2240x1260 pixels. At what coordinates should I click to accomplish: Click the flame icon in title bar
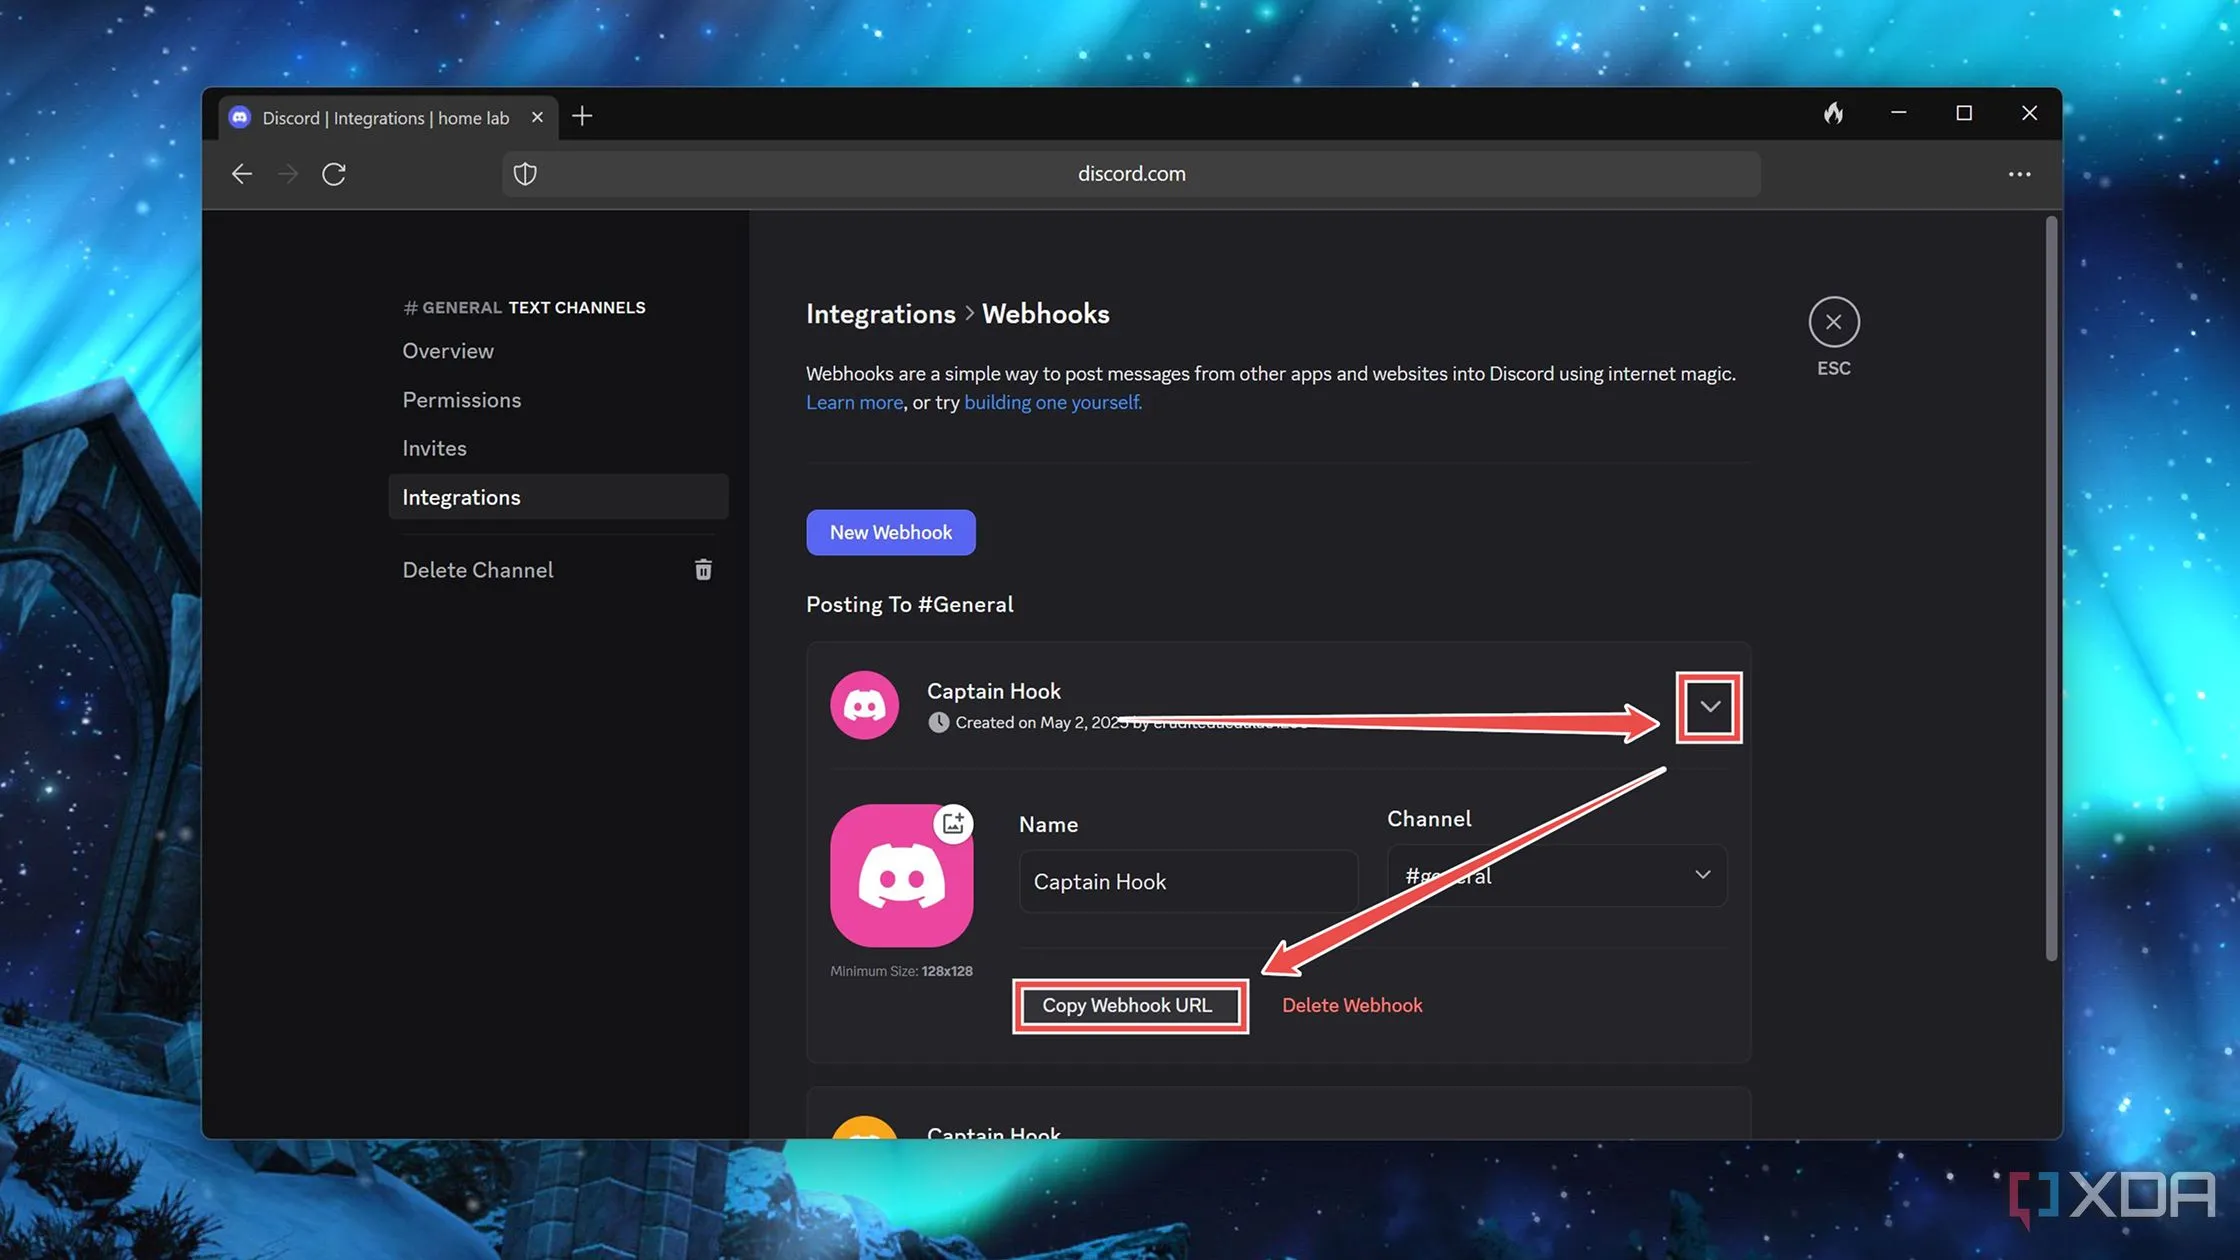(1833, 113)
